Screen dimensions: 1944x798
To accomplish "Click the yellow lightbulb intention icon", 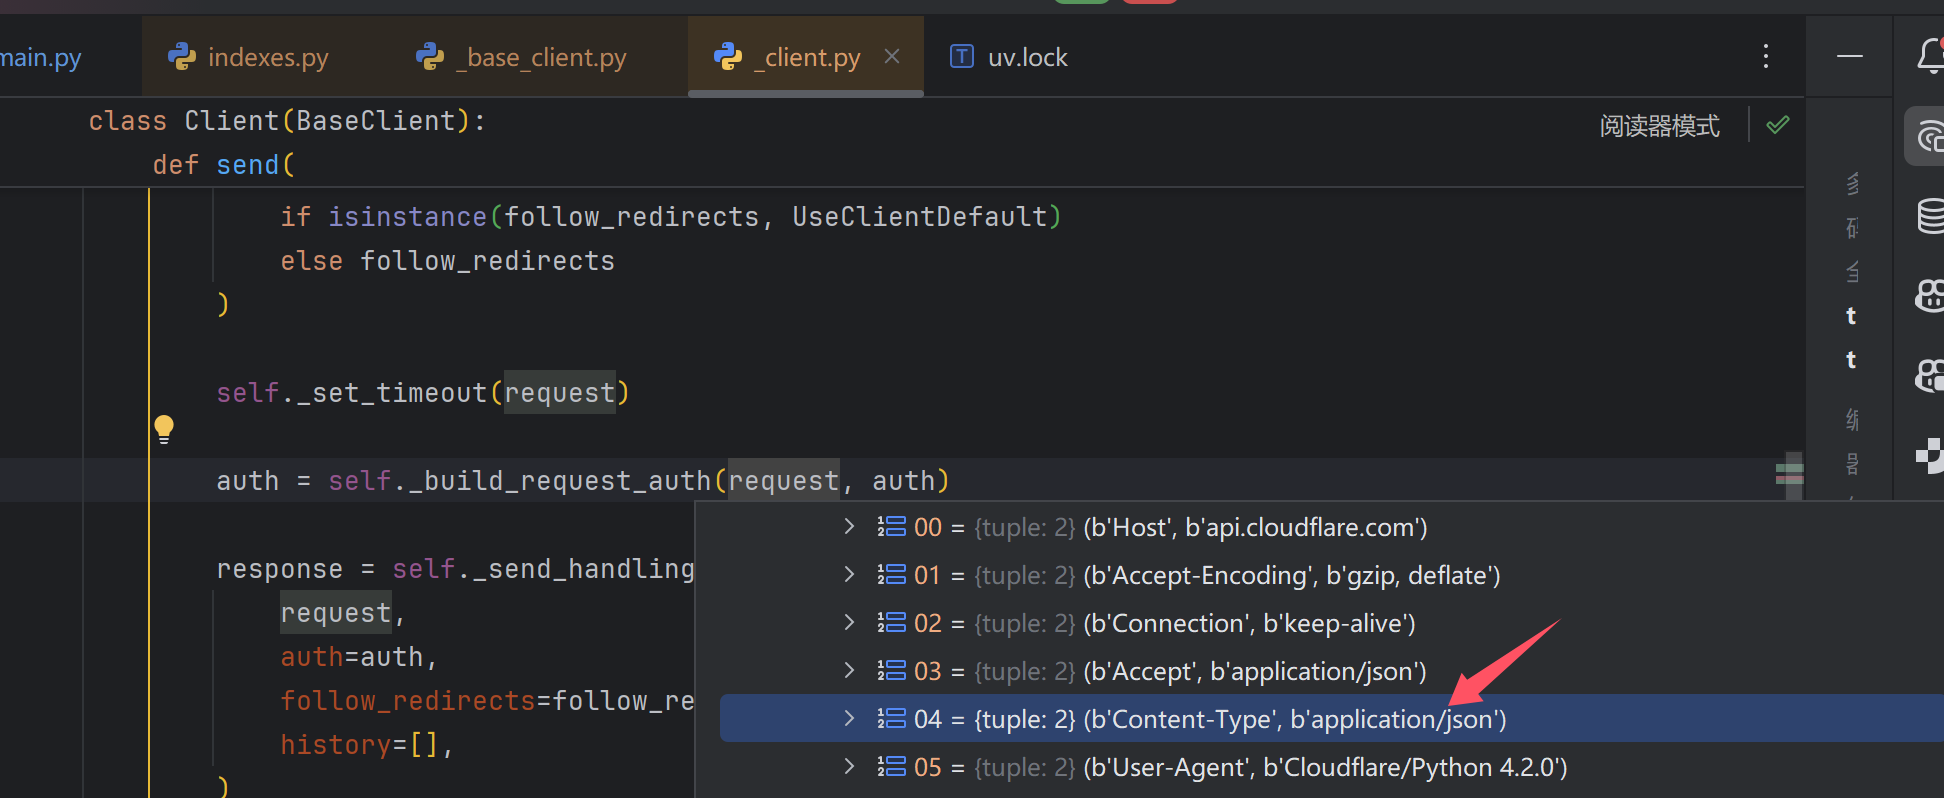I will [x=164, y=429].
